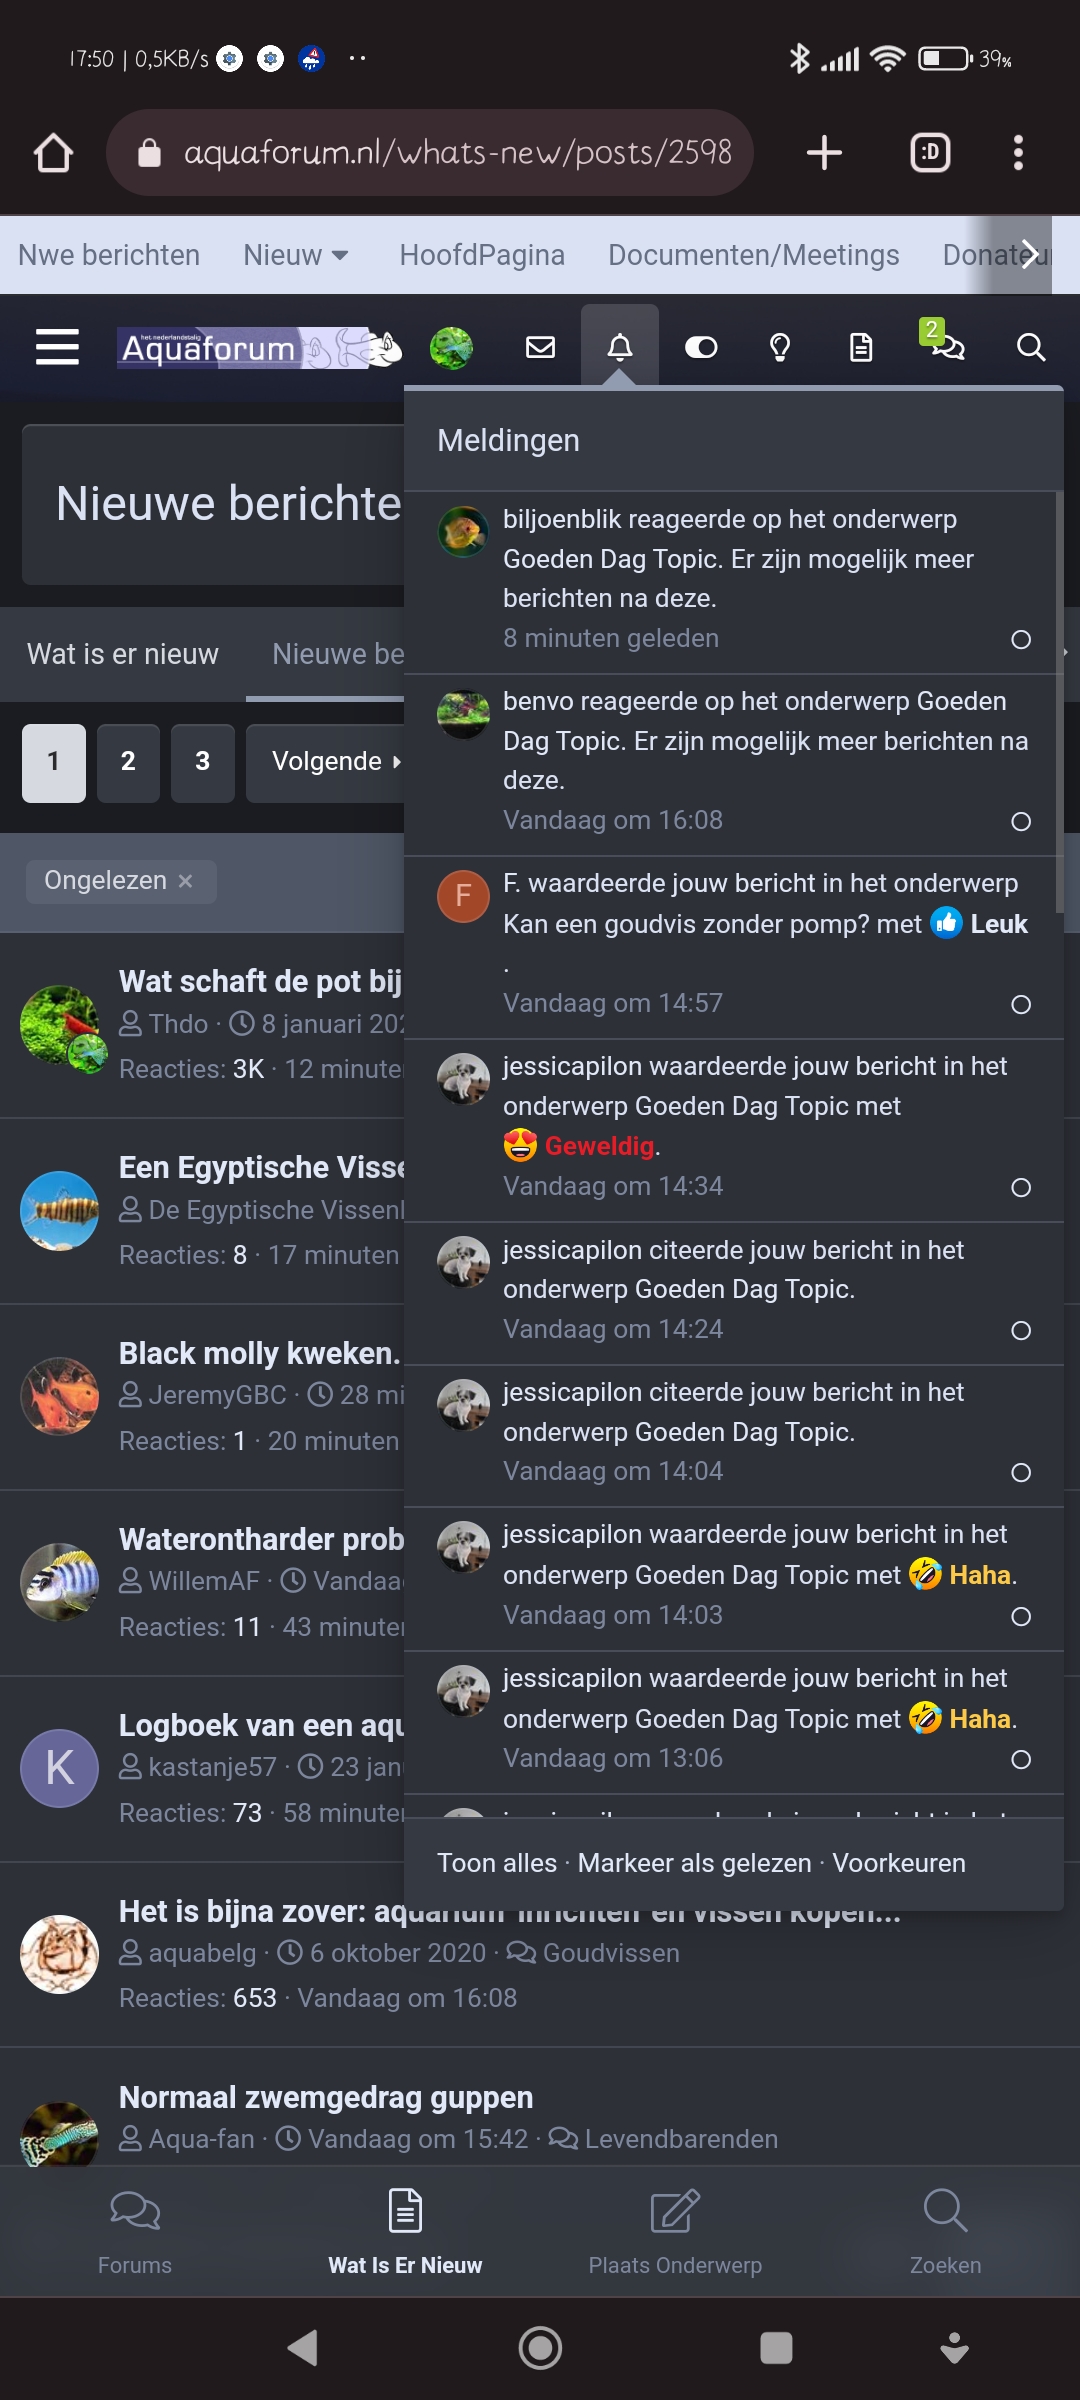The height and width of the screenshot is (2400, 1080).
Task: Tap the browser address bar URL
Action: [x=430, y=153]
